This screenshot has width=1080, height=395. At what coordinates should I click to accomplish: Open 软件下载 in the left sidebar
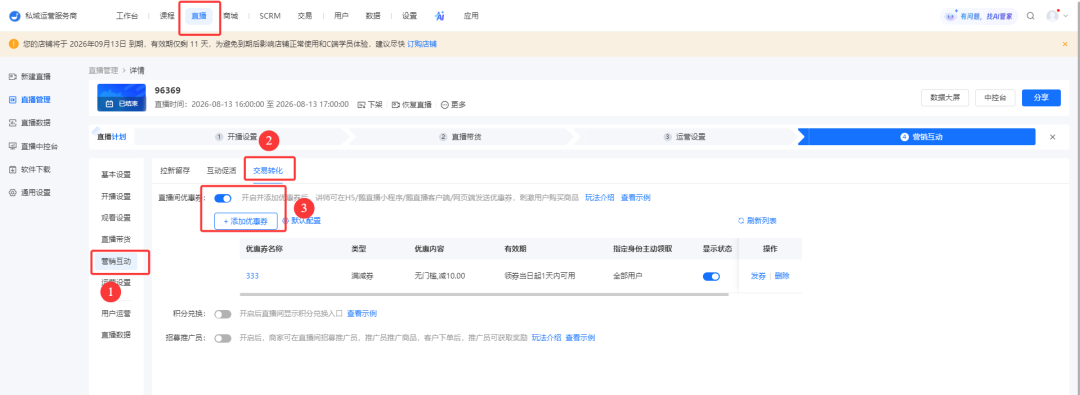pyautogui.click(x=30, y=169)
